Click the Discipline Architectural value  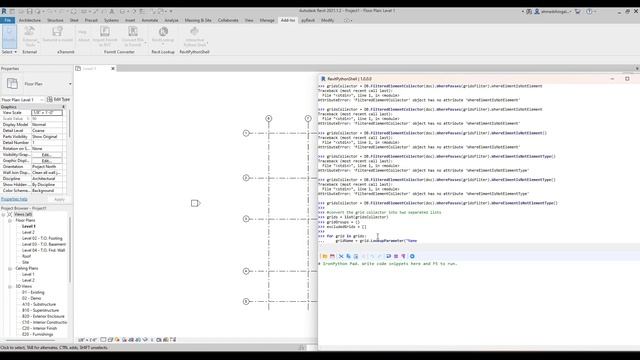click(x=47, y=179)
